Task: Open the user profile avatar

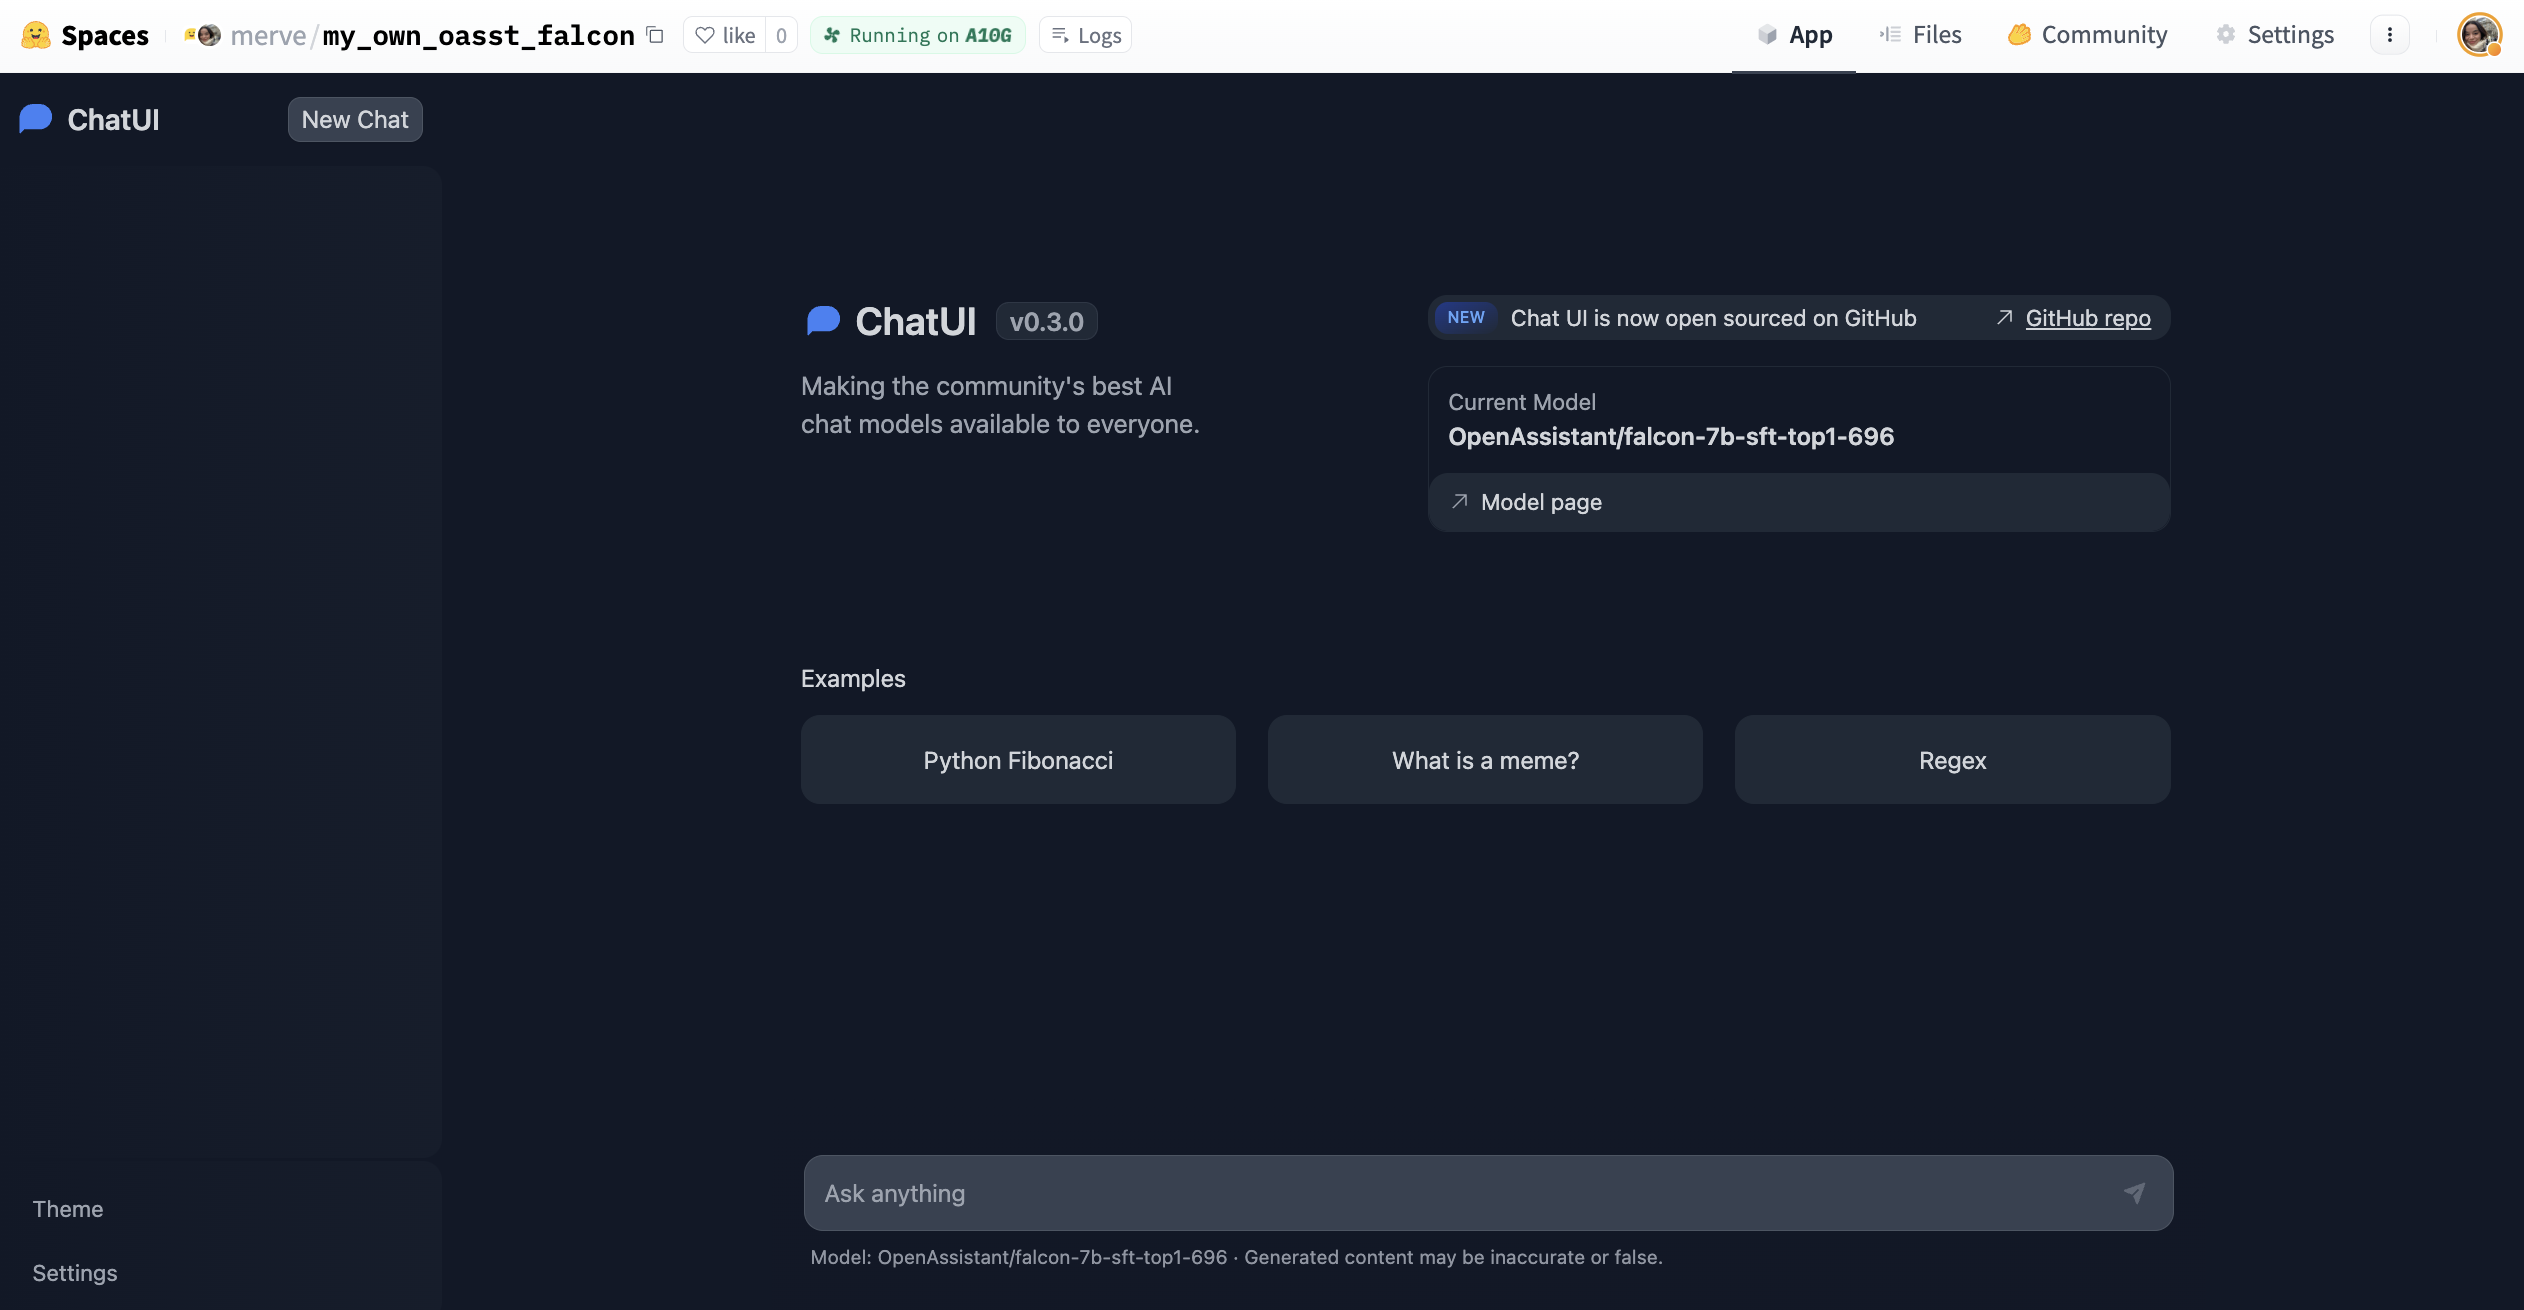Action: pos(2478,35)
